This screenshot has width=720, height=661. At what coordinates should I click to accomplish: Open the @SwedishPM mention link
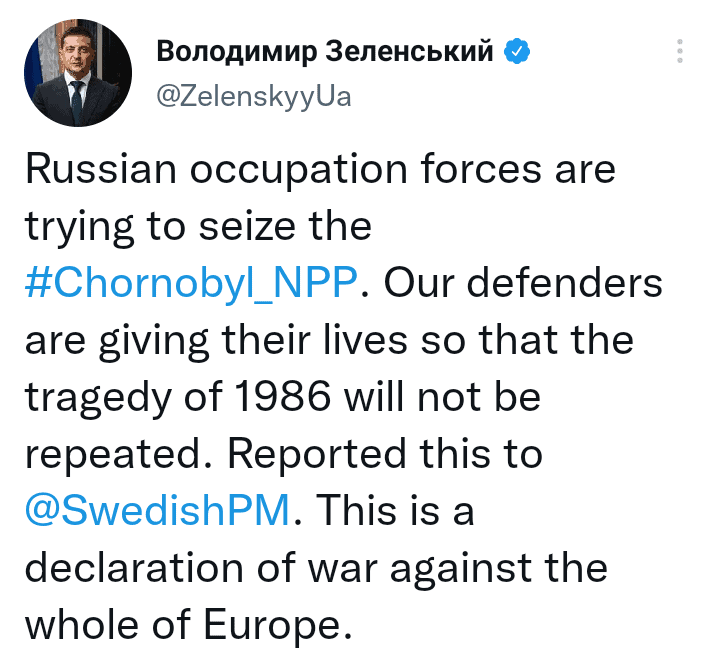tap(158, 510)
